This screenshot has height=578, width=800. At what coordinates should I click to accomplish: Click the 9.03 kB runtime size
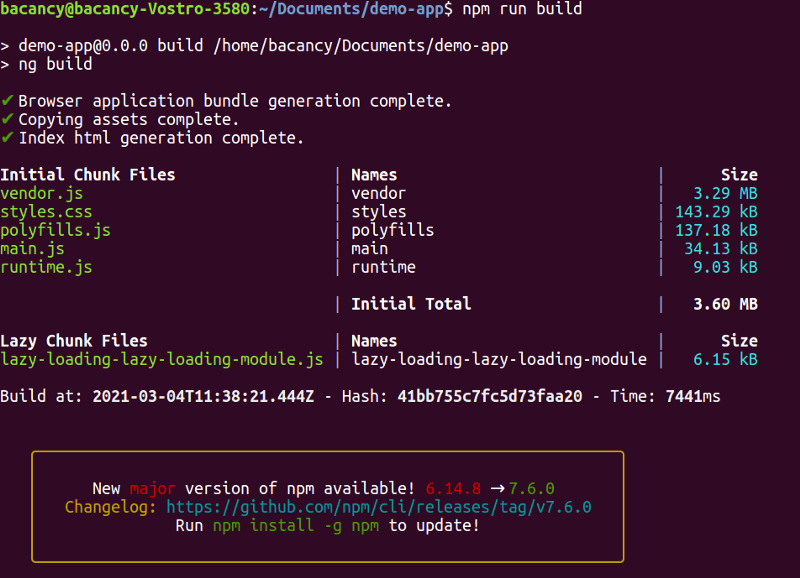(x=725, y=267)
